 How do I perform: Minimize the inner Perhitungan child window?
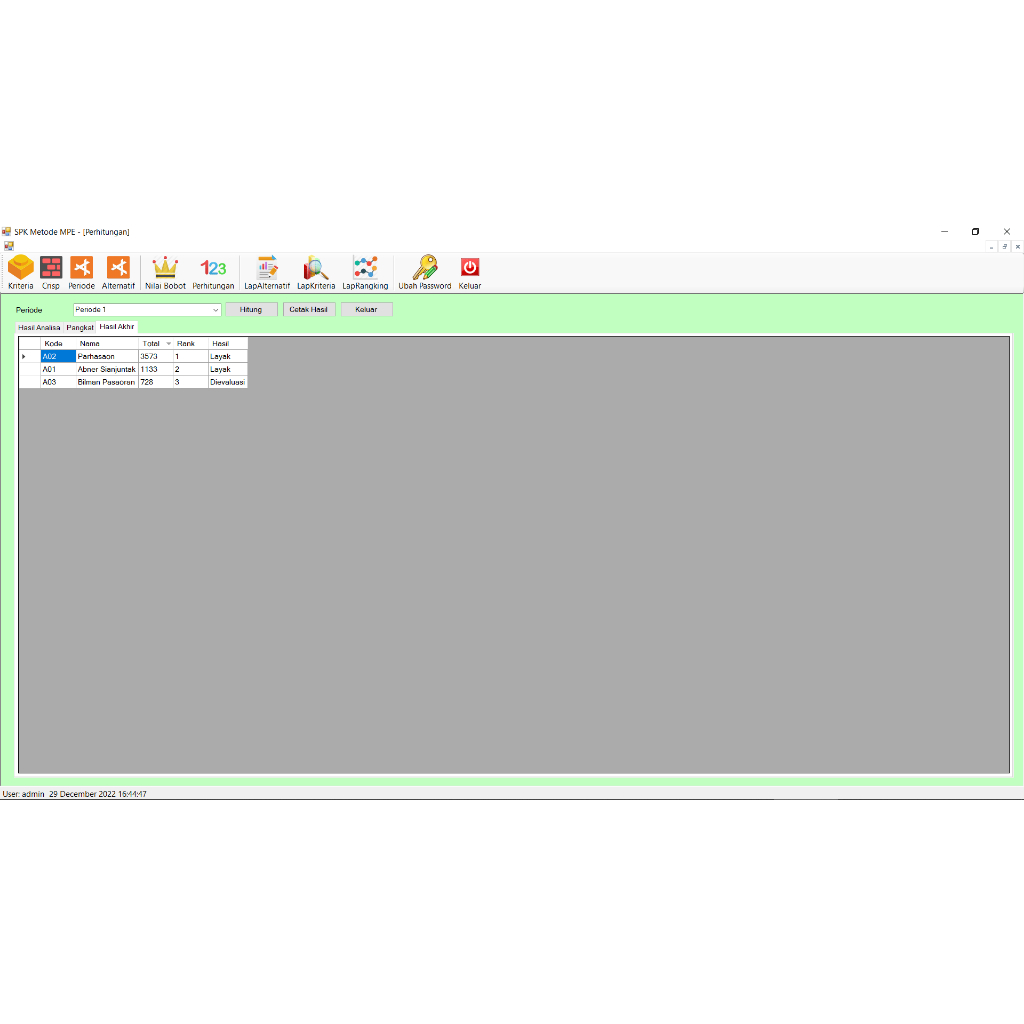(x=991, y=247)
